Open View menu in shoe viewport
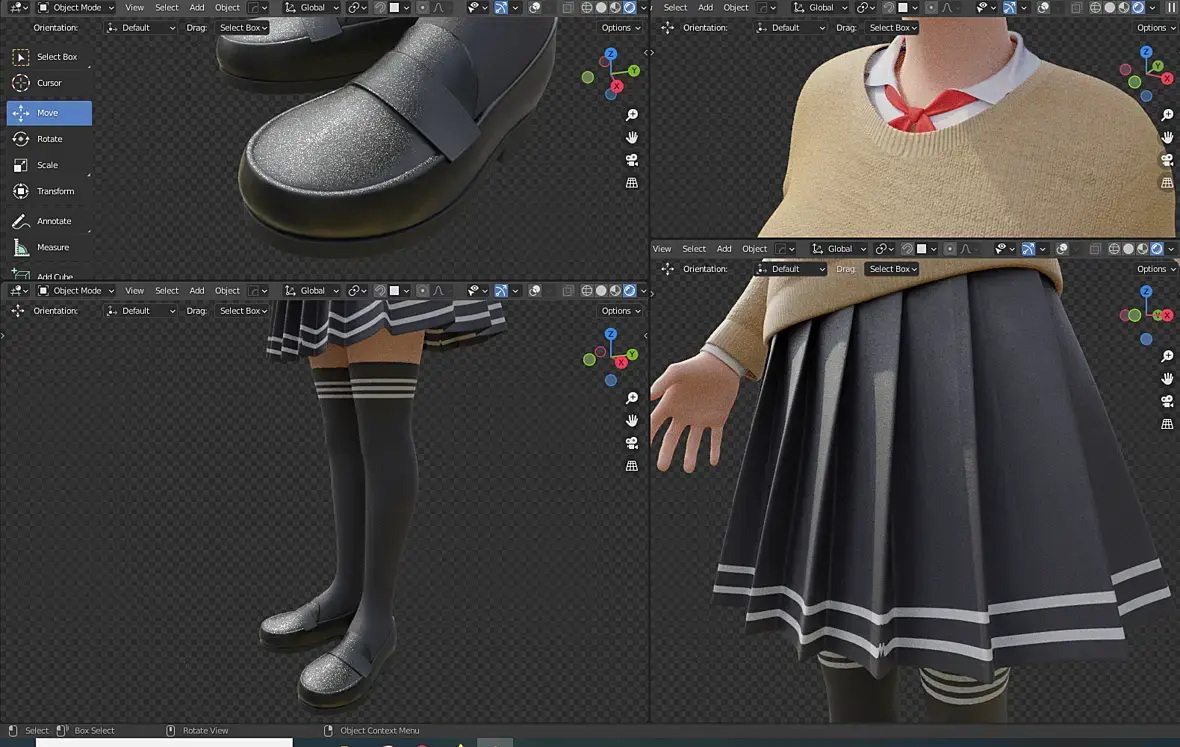 tap(135, 8)
